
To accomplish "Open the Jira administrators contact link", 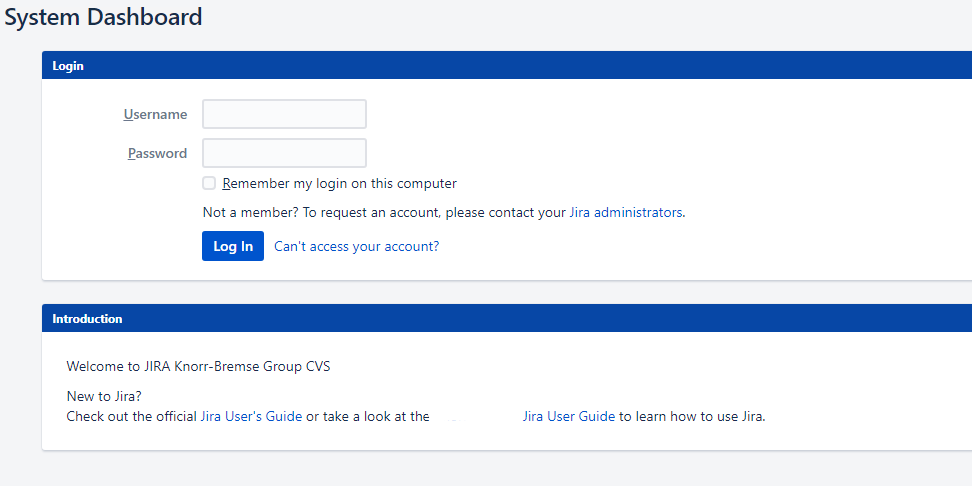I will [x=625, y=213].
